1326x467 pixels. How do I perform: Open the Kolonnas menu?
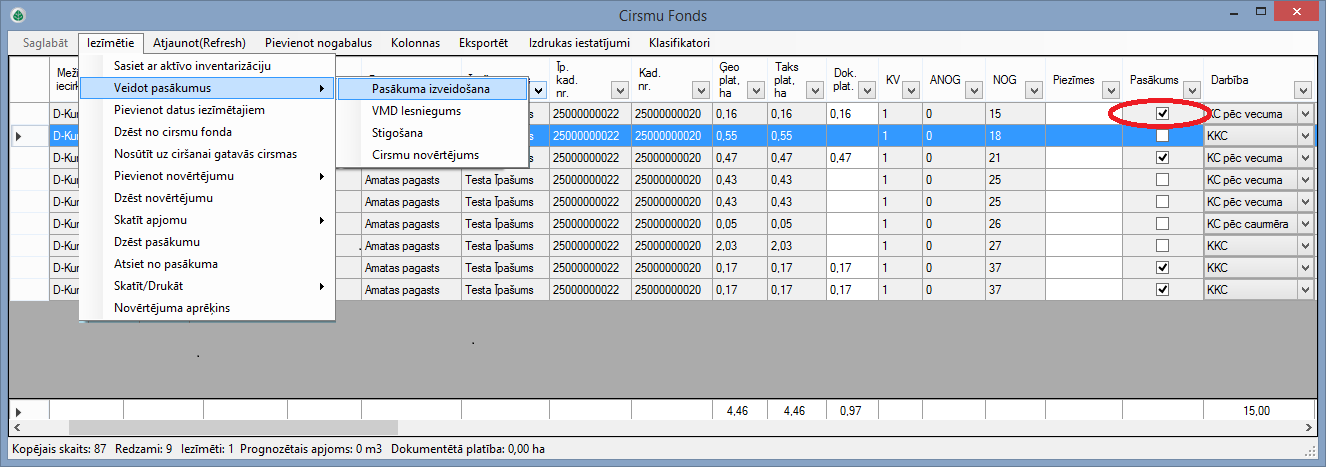415,43
